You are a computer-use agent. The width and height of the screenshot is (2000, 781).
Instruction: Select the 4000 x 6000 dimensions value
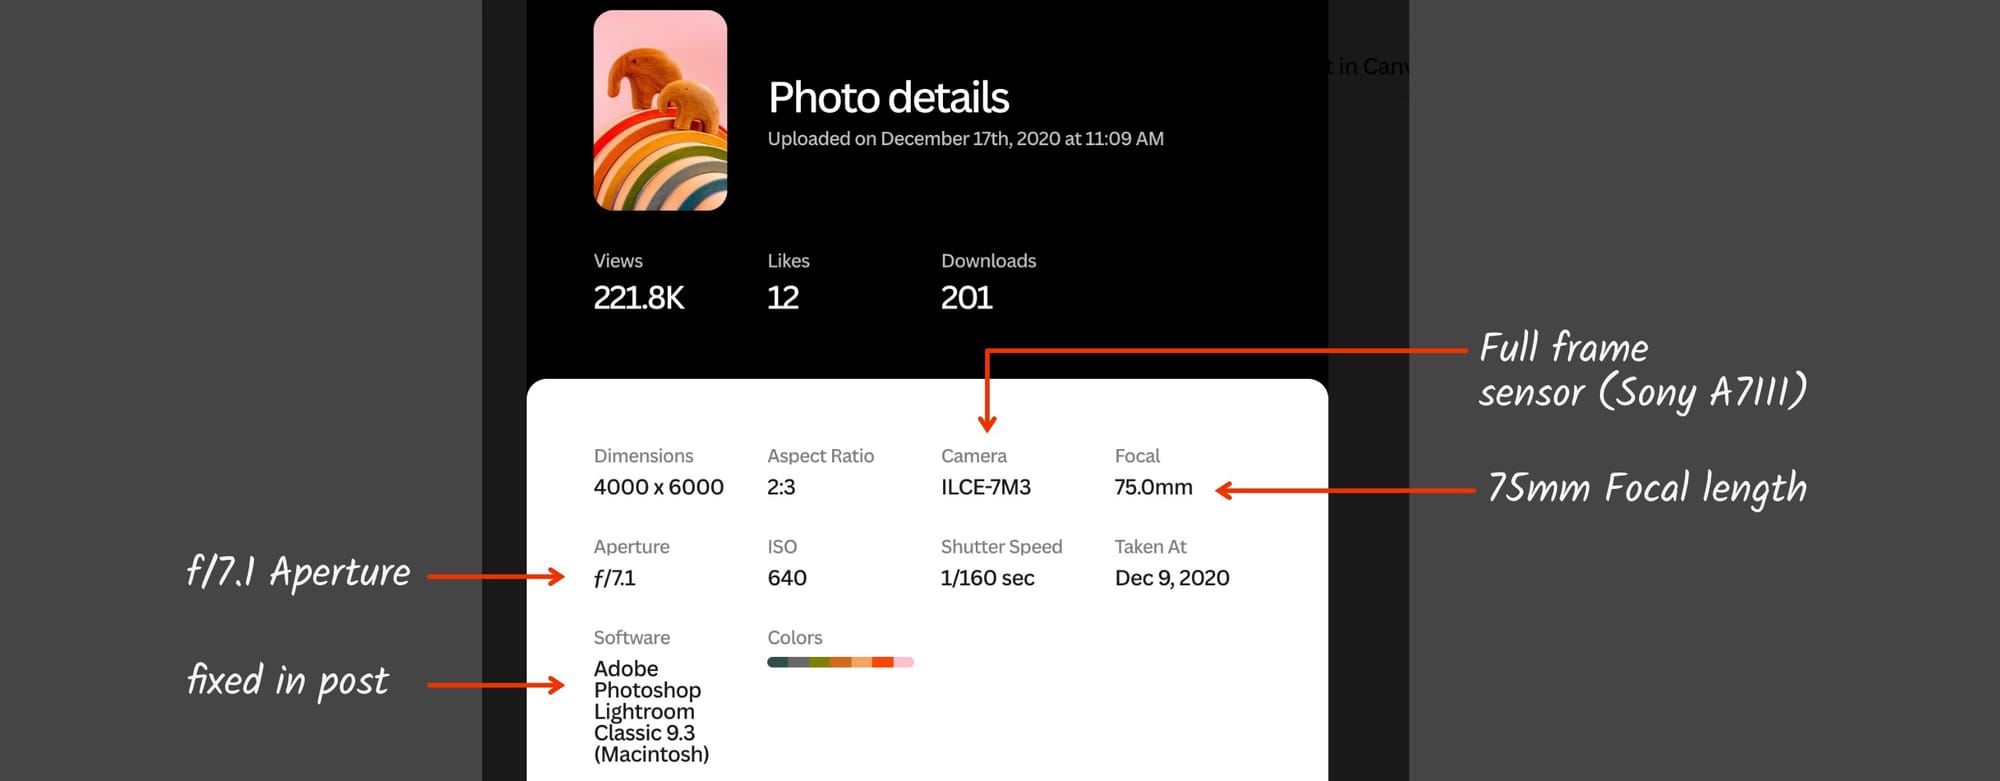pos(658,487)
